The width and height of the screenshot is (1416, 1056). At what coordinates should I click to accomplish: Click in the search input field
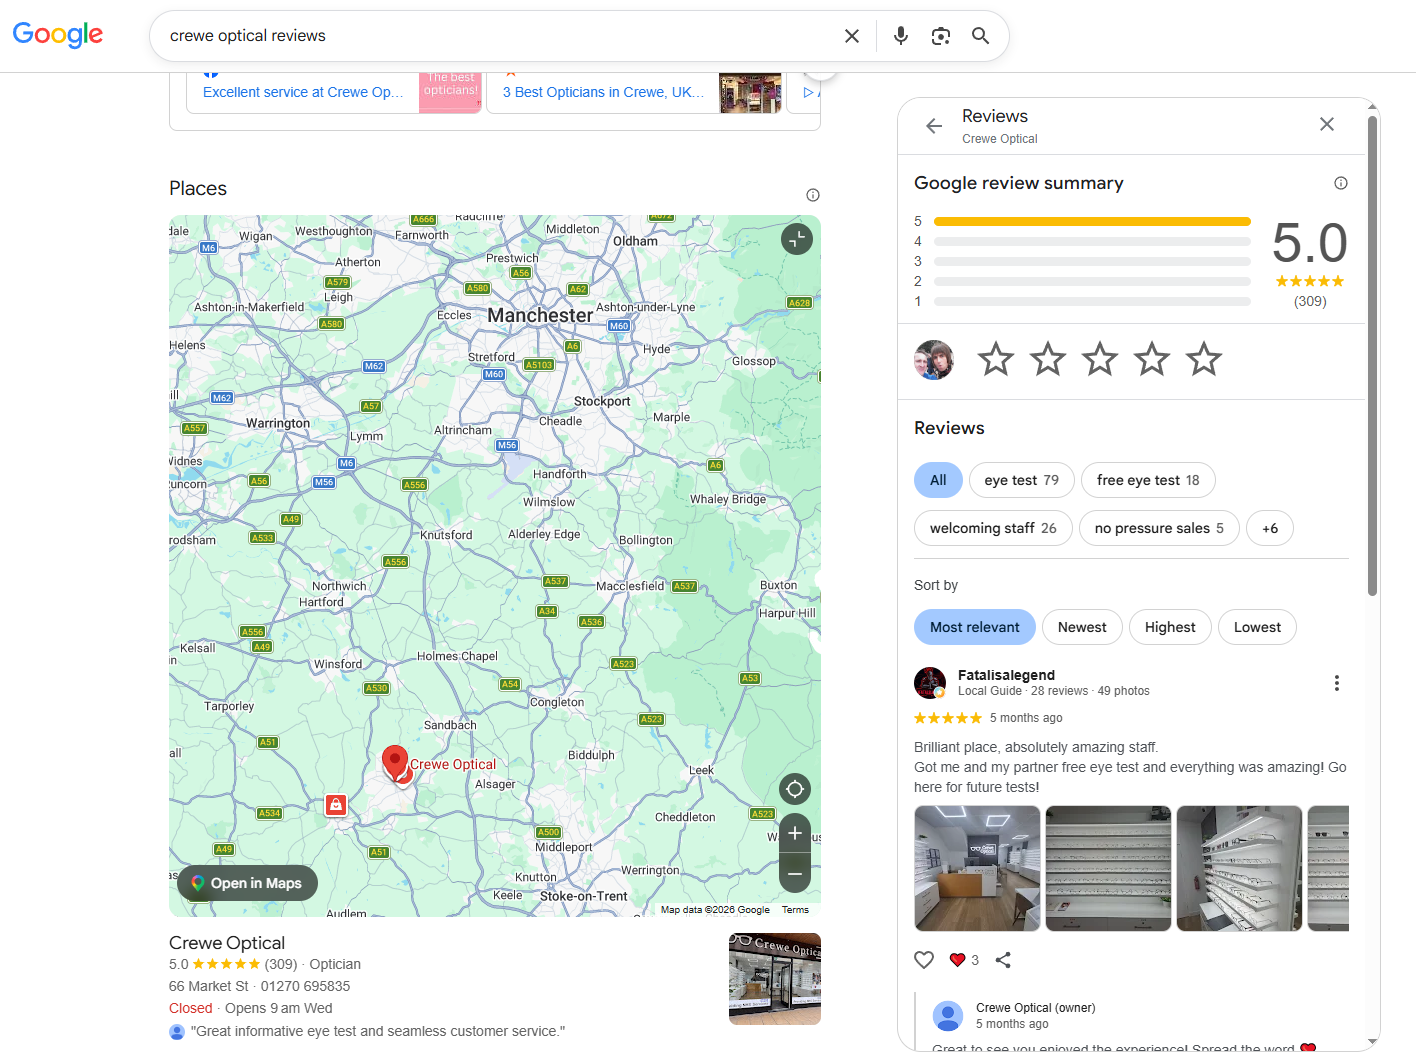coord(500,36)
